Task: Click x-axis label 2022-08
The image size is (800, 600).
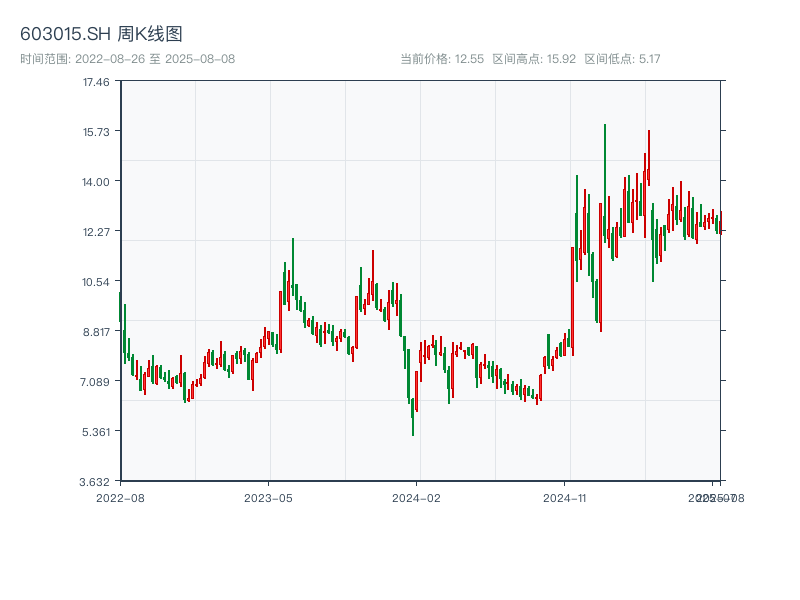Action: pyautogui.click(x=120, y=498)
